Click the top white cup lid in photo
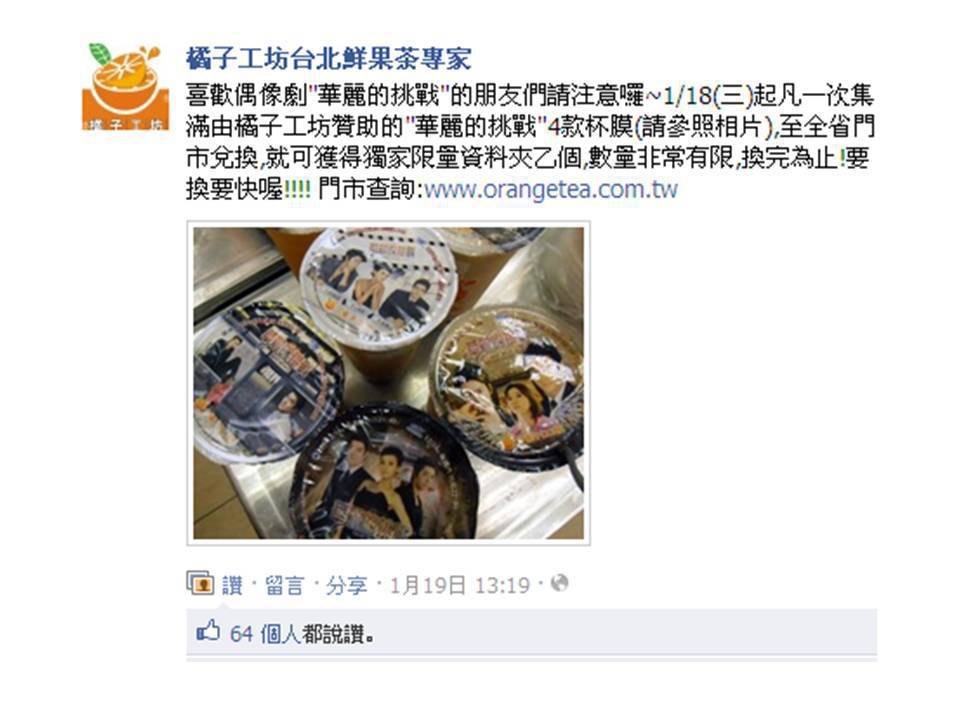Viewport: 960px width, 720px height. tap(380, 285)
